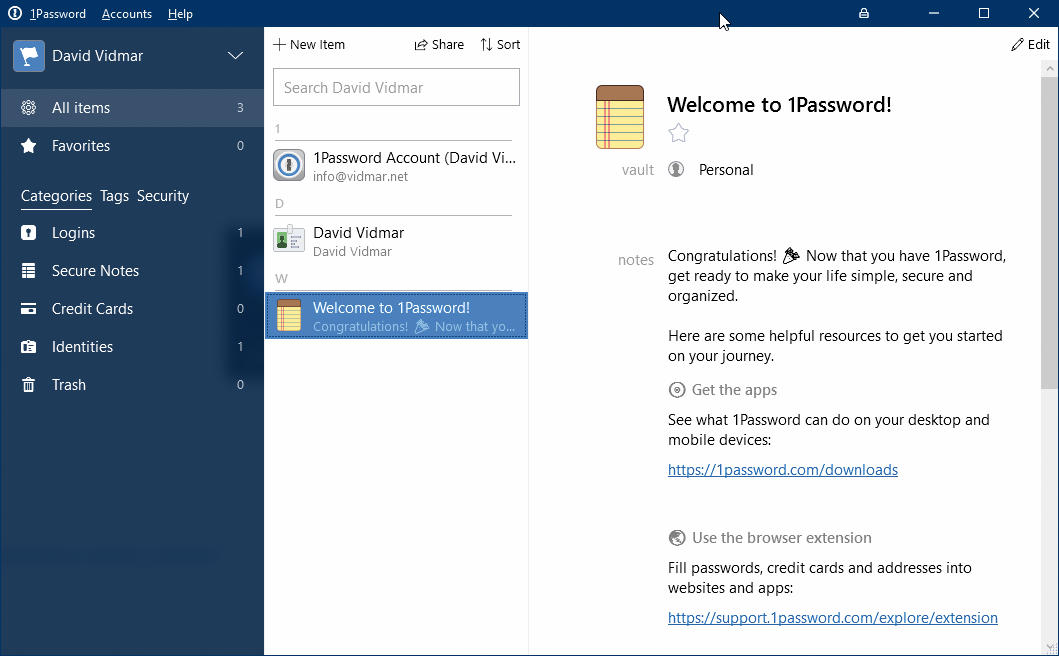Select the Secure Notes category label

pyautogui.click(x=95, y=271)
